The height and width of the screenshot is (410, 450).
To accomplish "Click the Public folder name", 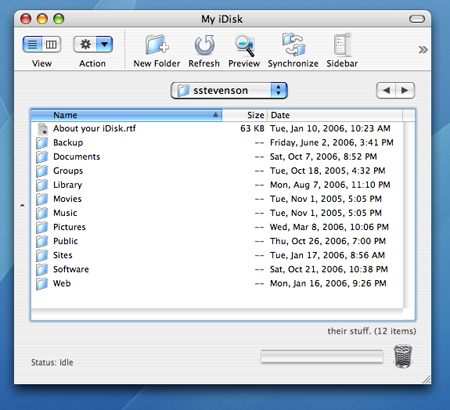I will click(66, 241).
